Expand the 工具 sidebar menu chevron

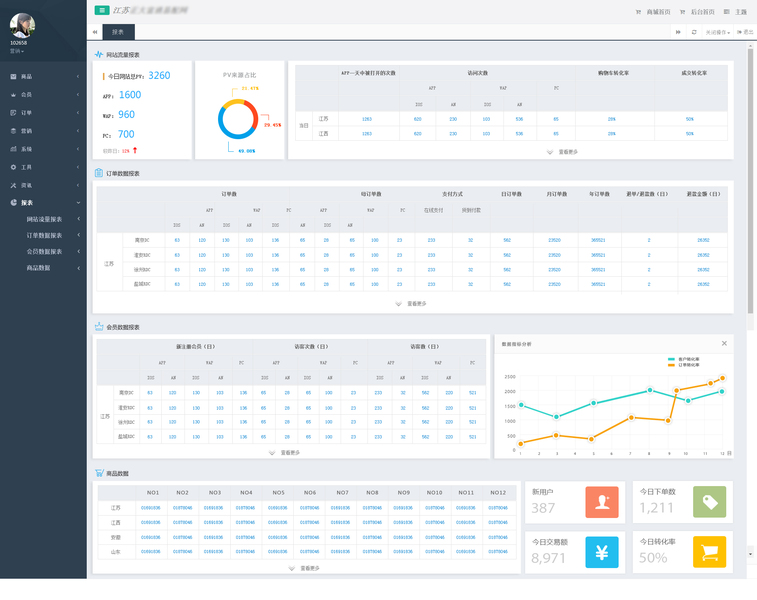pos(78,167)
